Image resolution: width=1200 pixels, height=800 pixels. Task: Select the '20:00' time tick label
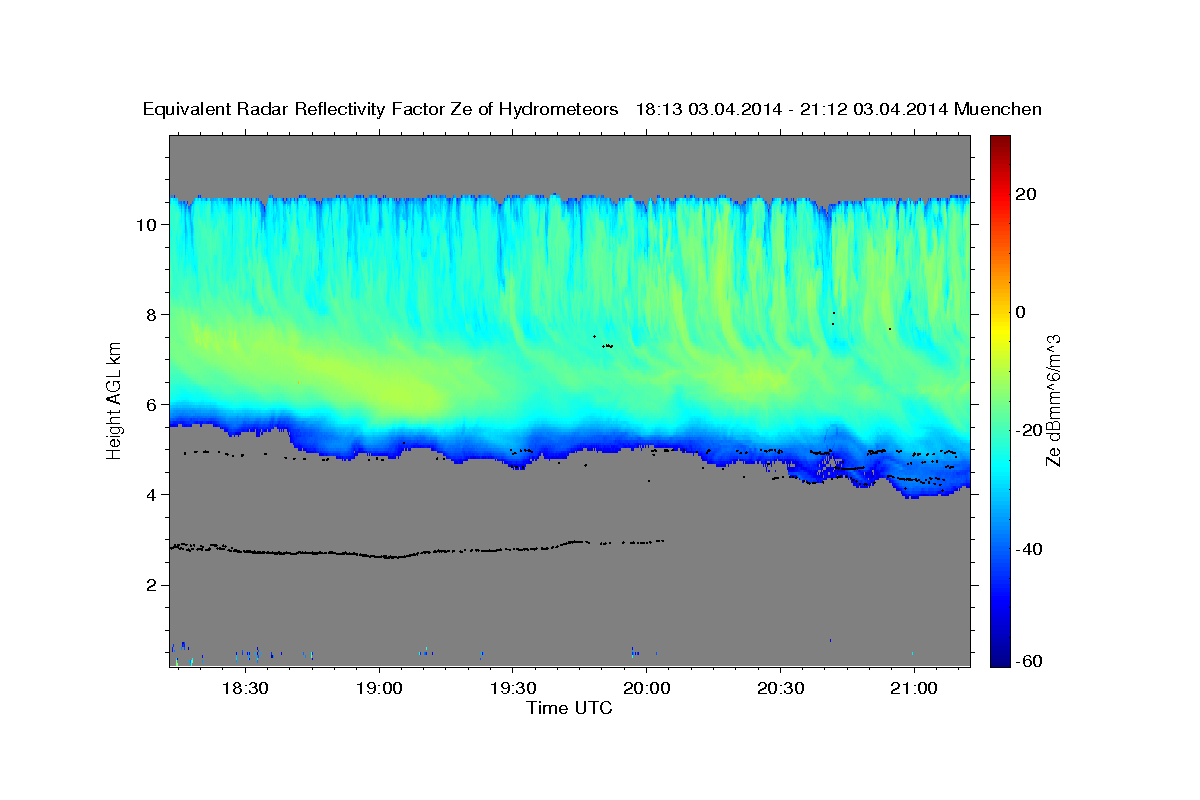(646, 689)
